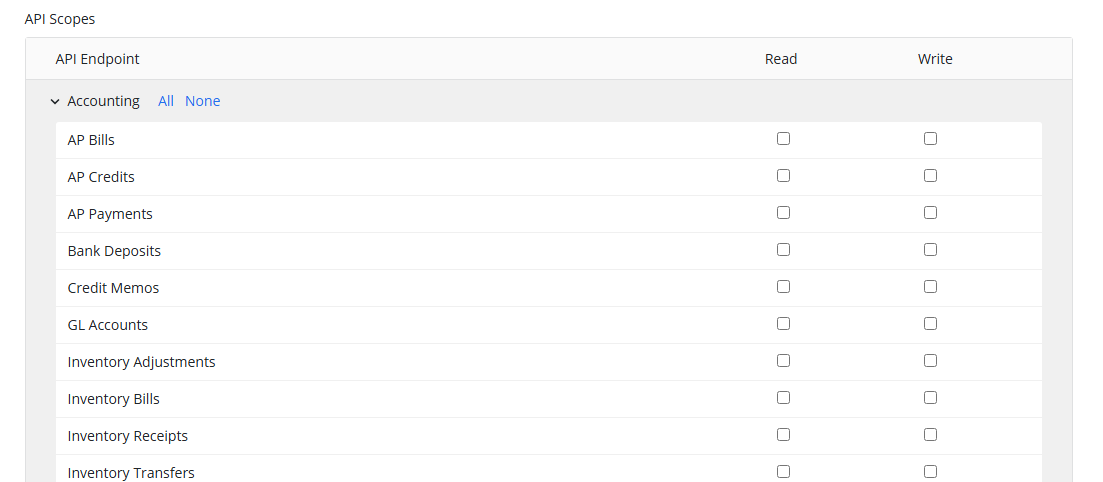Tick Inventory Receipts Read checkbox

point(783,435)
